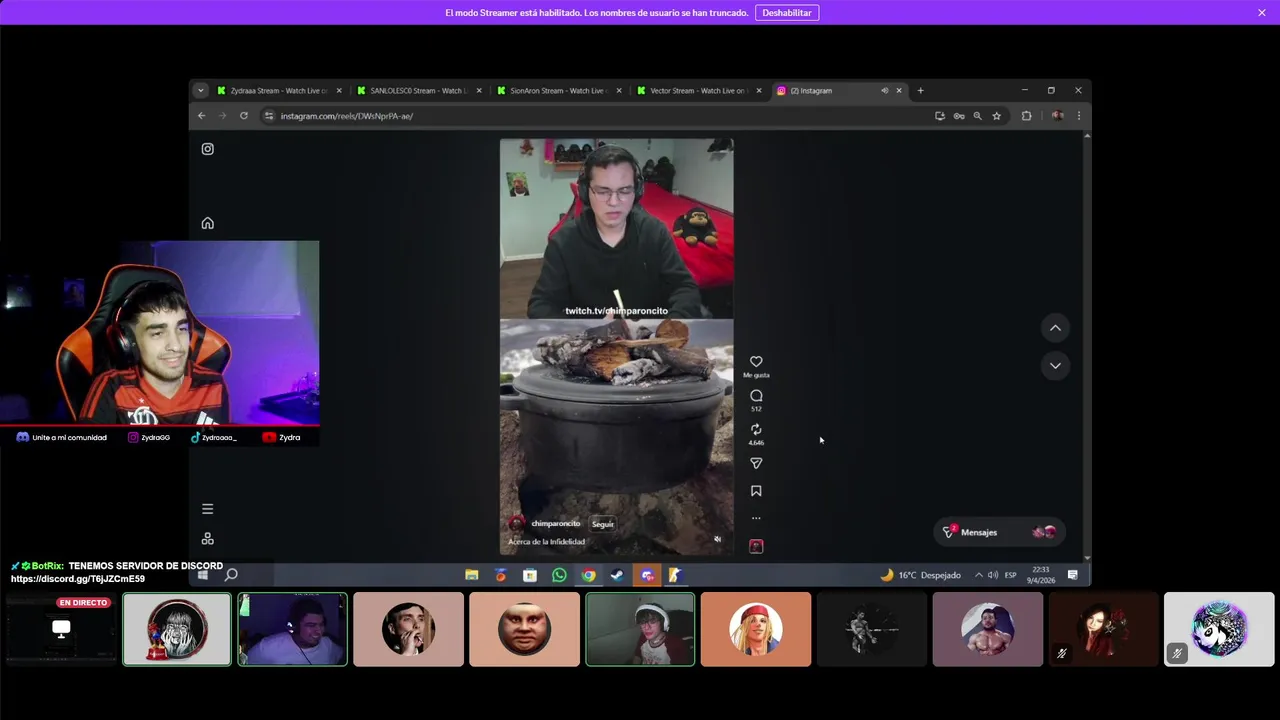Open the apps icon below the hamburger menu
Screen dimensions: 1280x720
coord(207,538)
